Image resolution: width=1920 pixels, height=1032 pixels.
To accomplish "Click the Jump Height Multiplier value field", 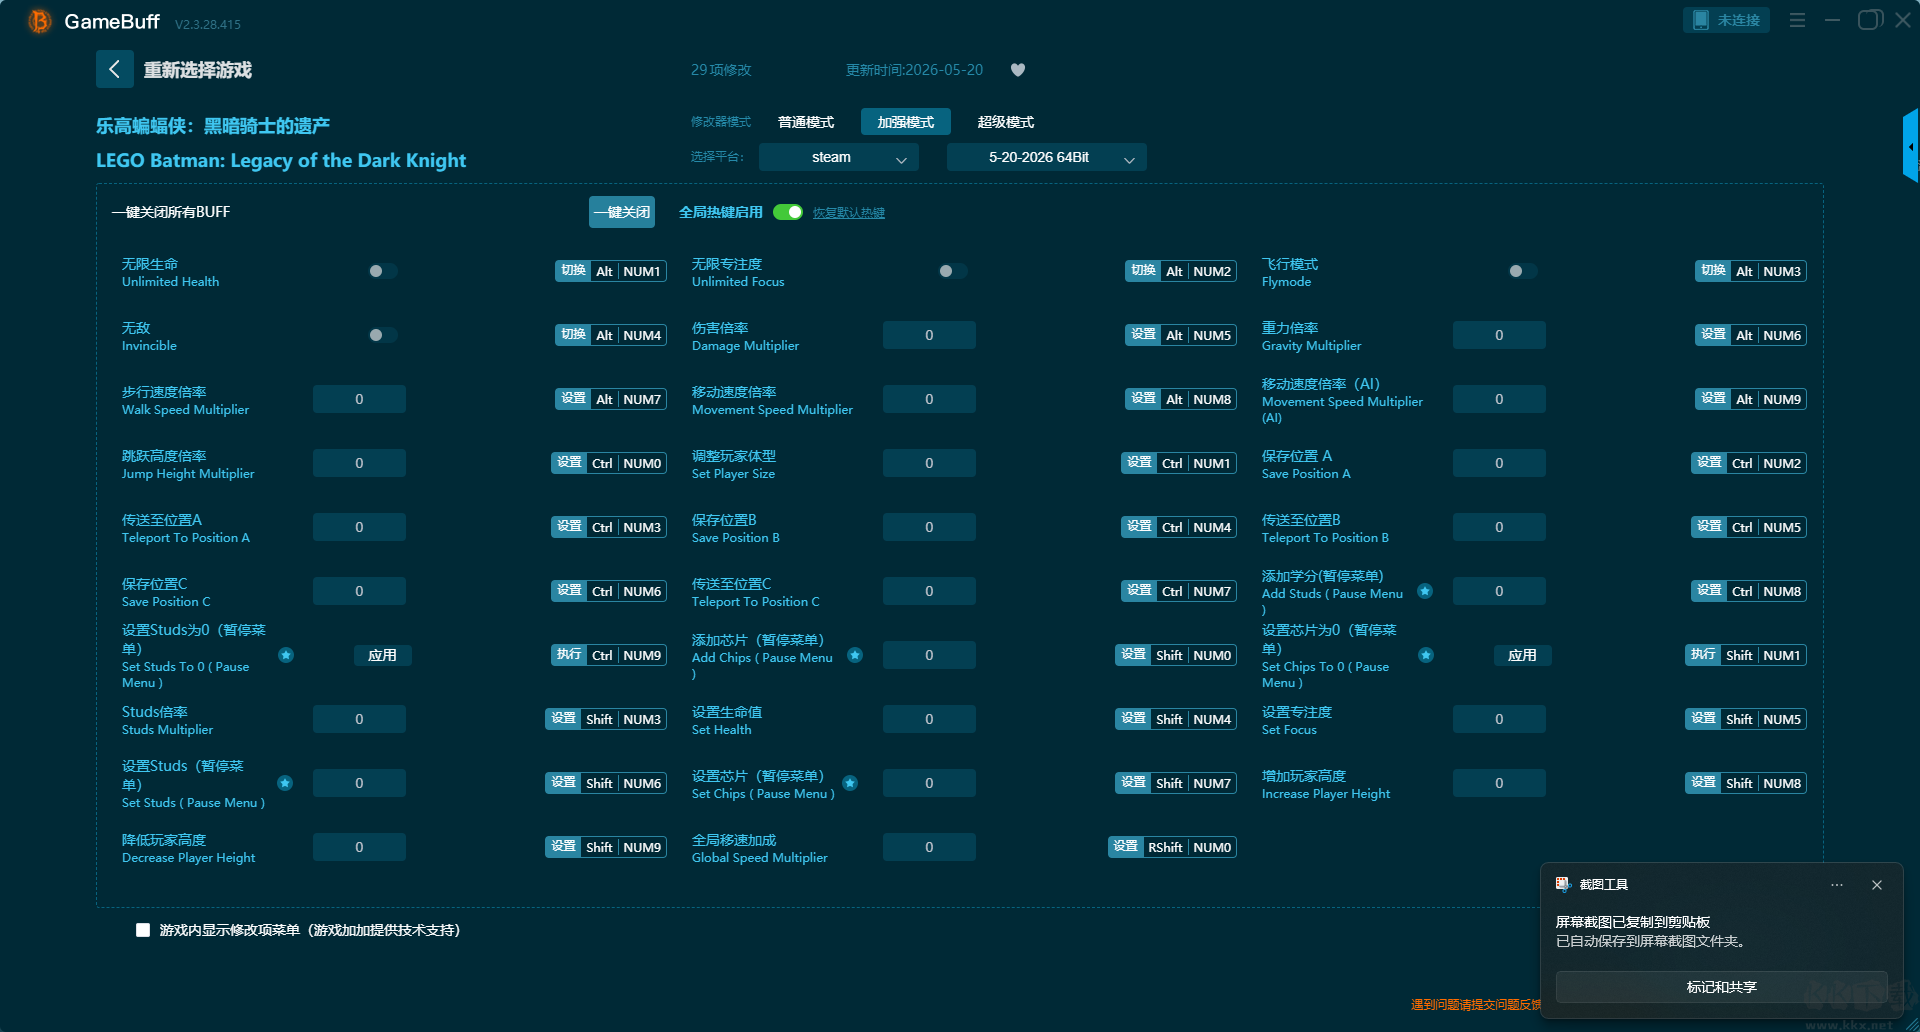I will [x=359, y=463].
